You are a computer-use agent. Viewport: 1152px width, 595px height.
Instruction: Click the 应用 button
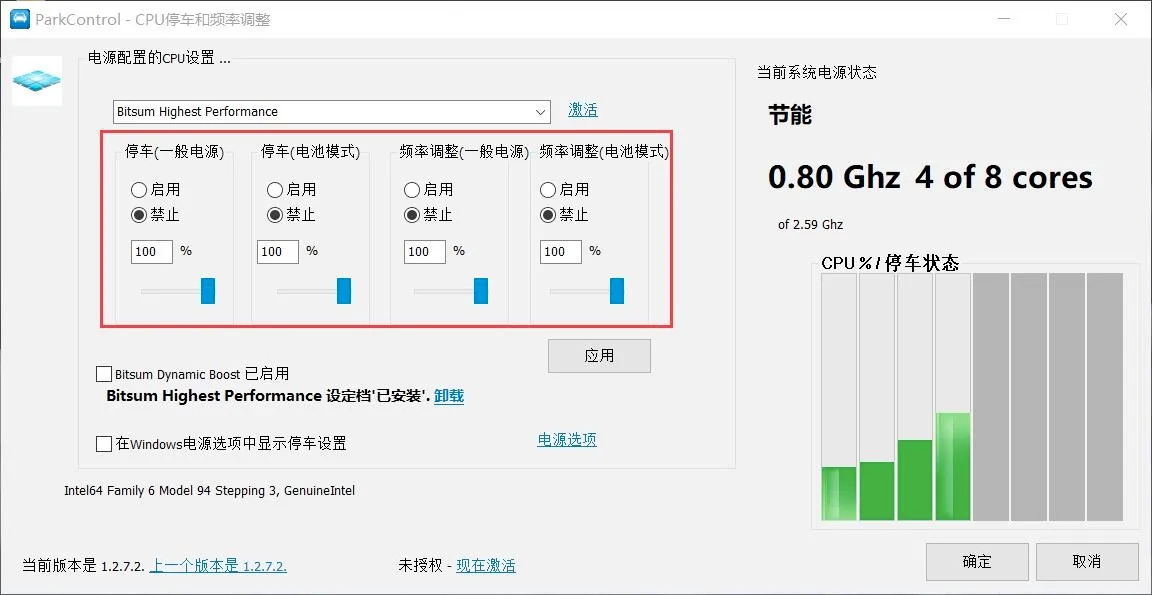coord(599,355)
